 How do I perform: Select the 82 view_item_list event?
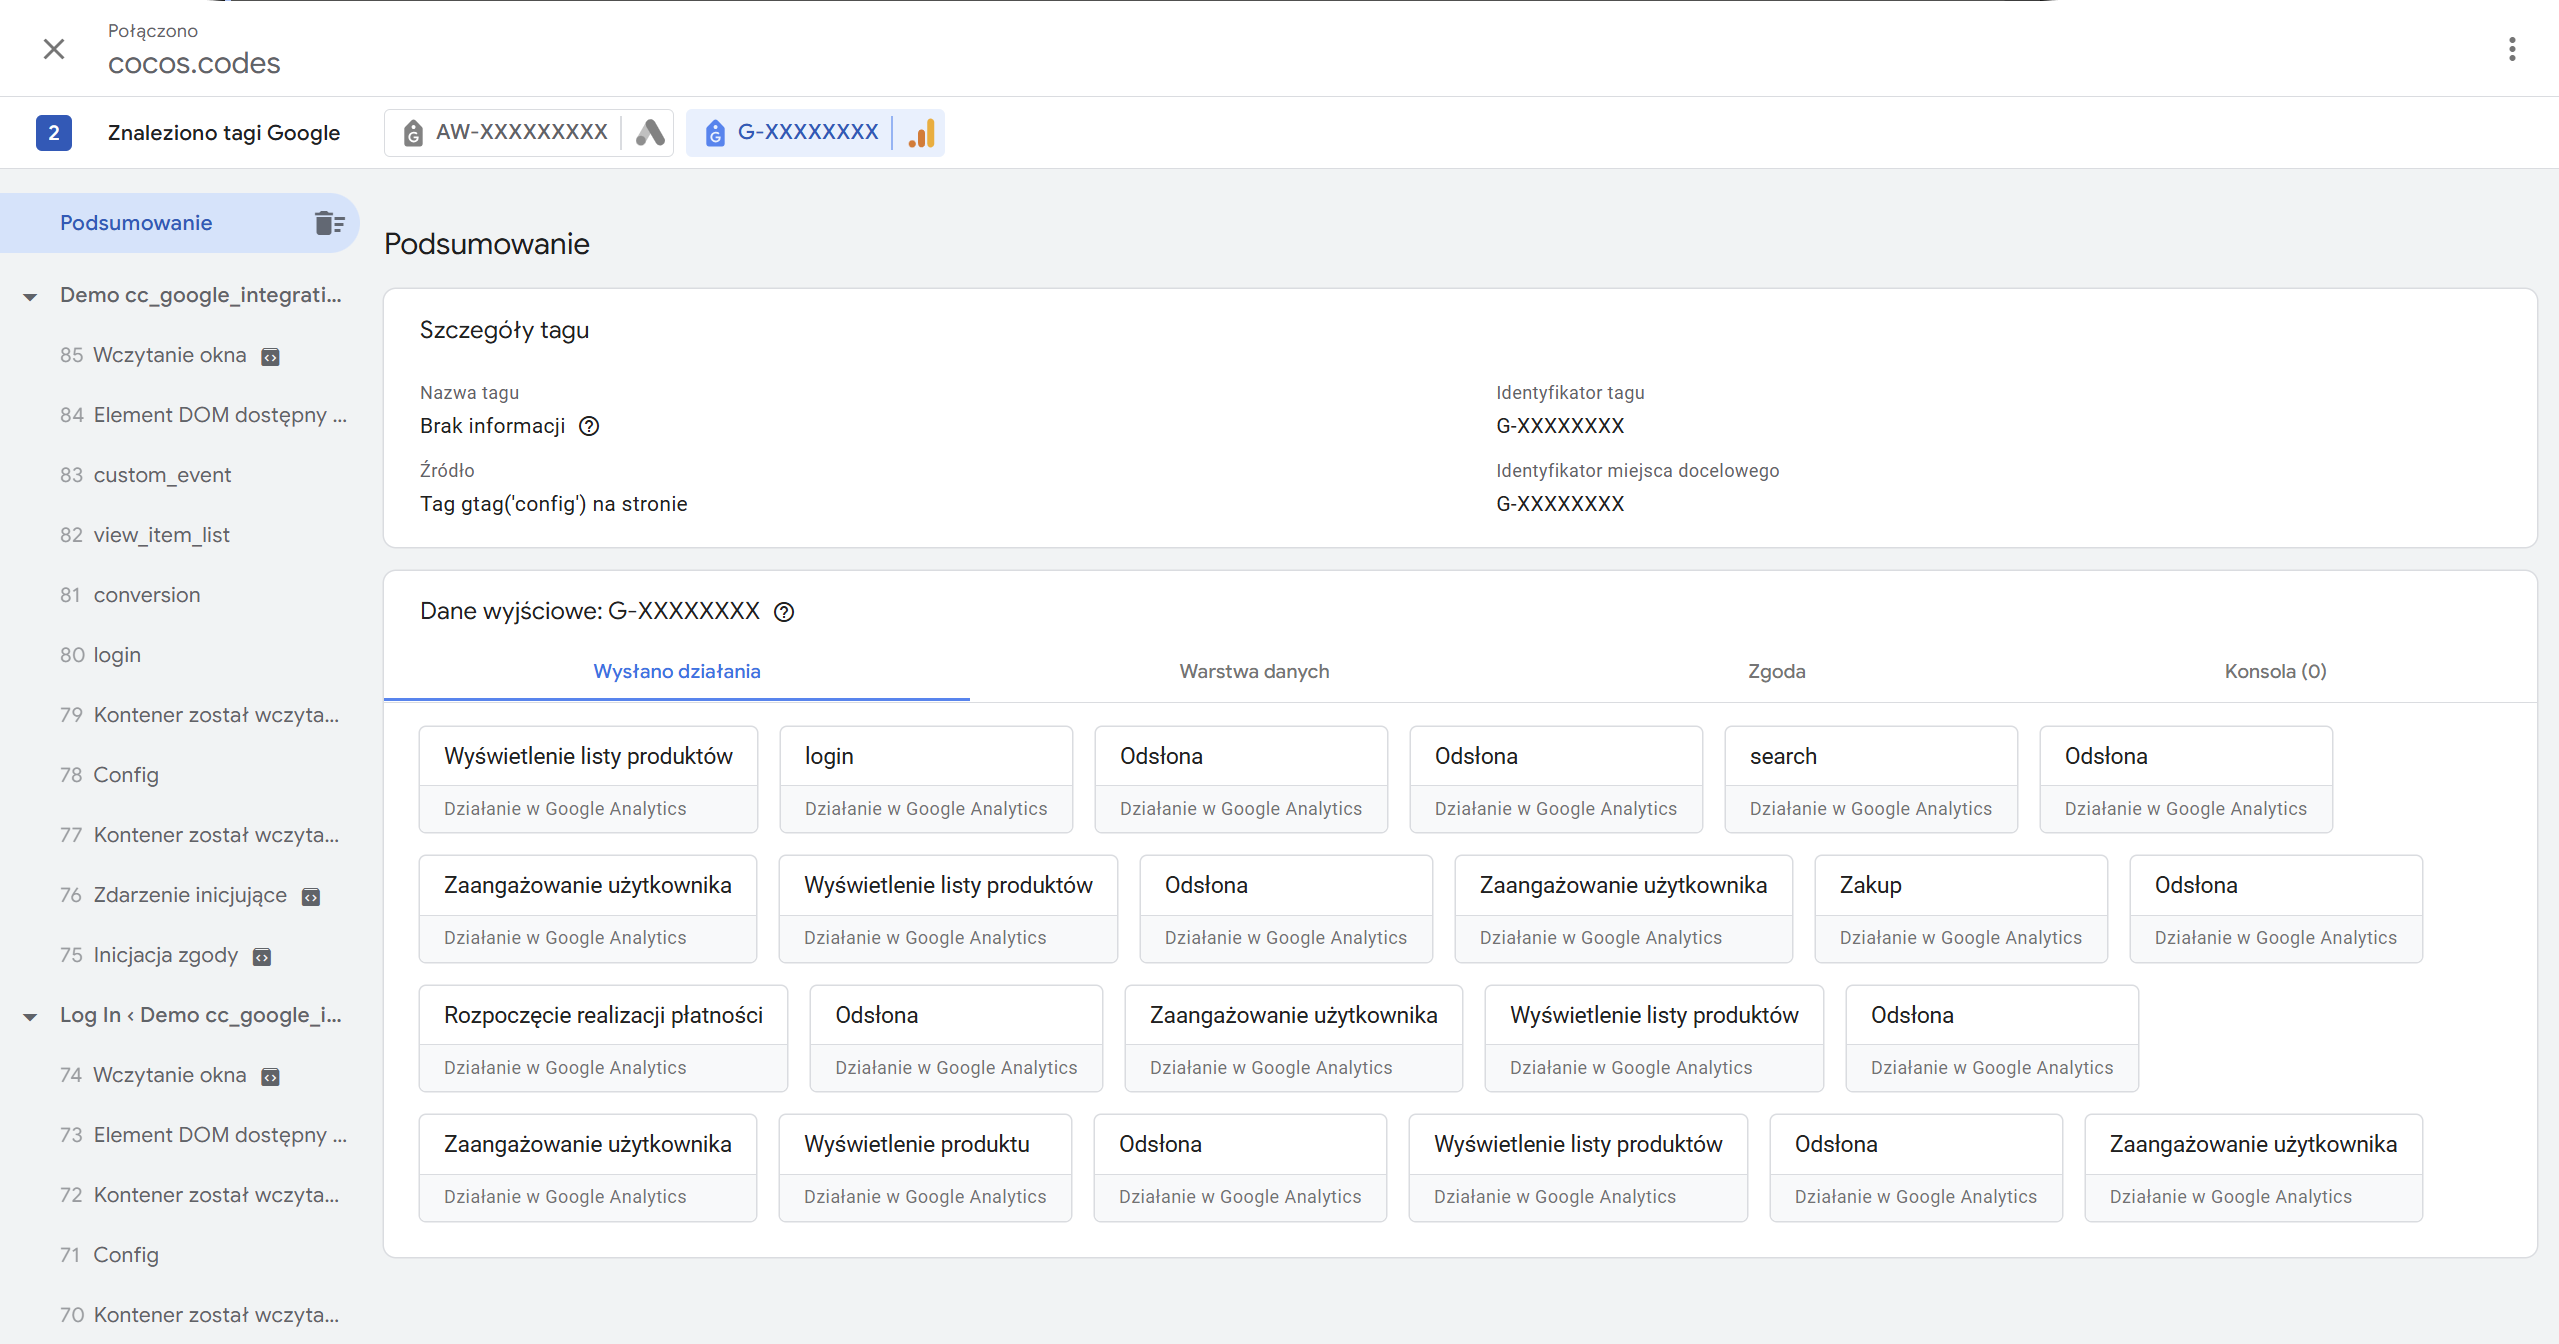point(161,535)
